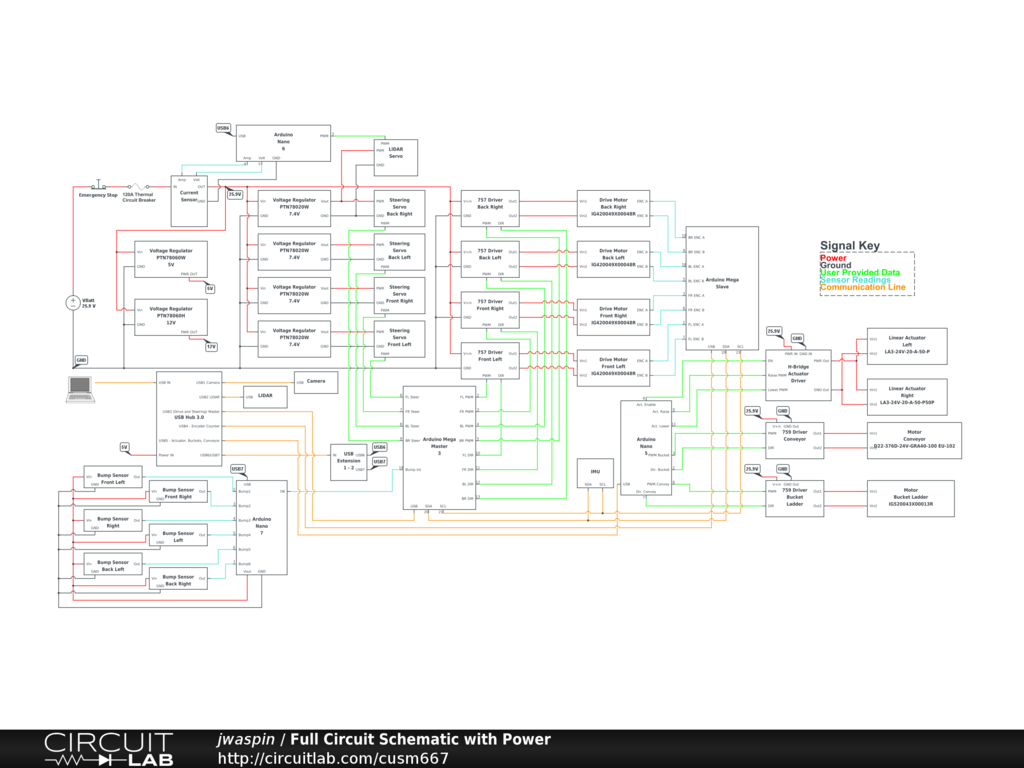Select the LIDAR Servo block
This screenshot has height=768, width=1024.
(x=396, y=158)
